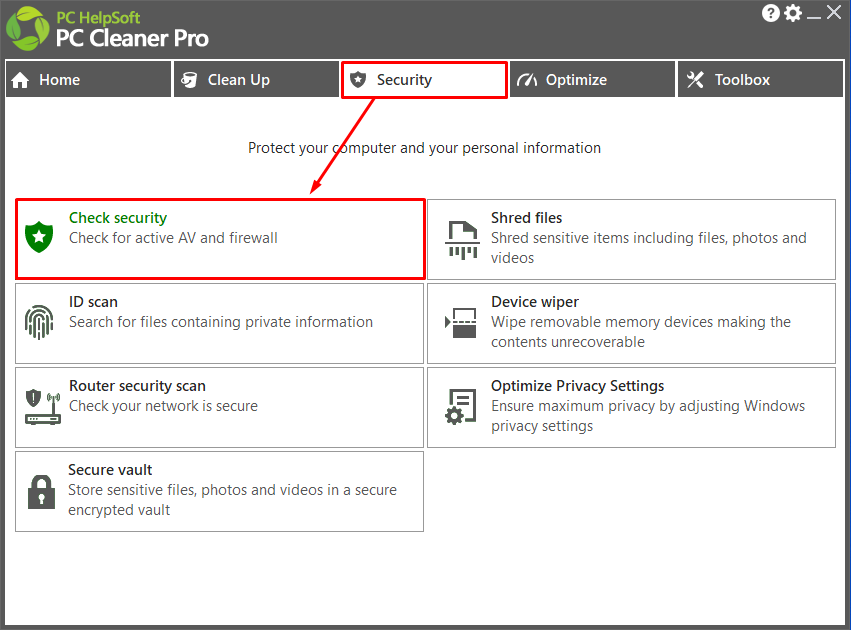The height and width of the screenshot is (630, 851).
Task: Open the Secure vault
Action: (219, 492)
